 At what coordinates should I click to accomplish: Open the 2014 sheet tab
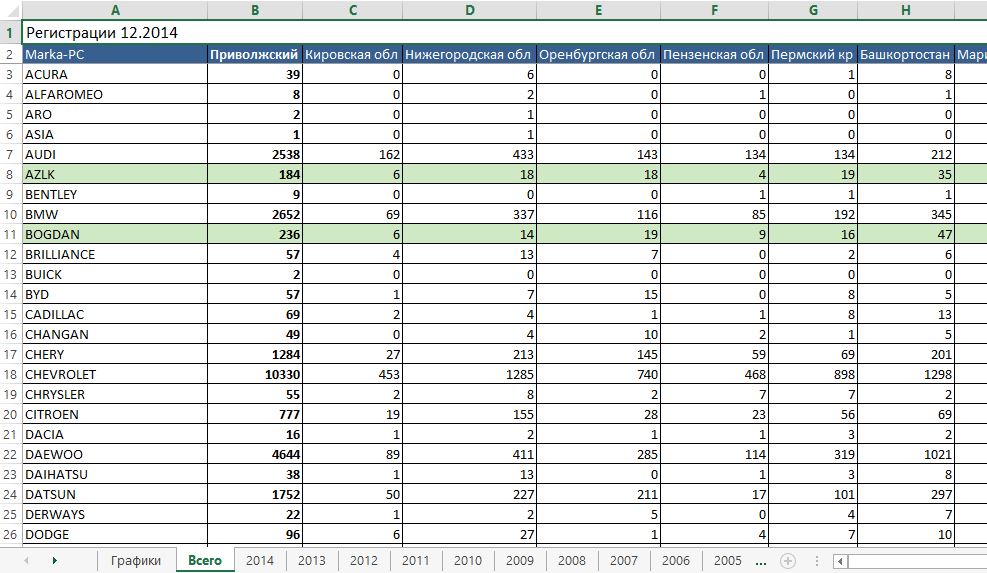(260, 561)
